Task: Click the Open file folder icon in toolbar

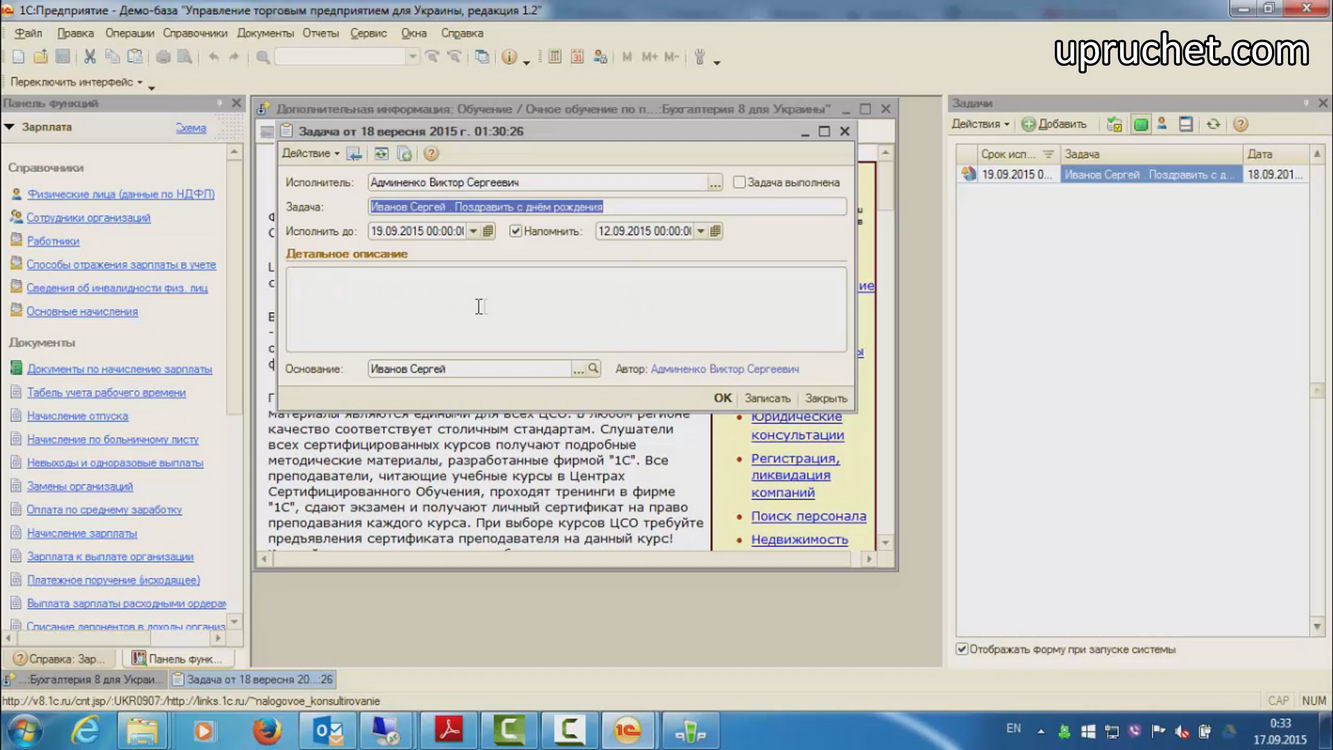Action: click(x=40, y=57)
